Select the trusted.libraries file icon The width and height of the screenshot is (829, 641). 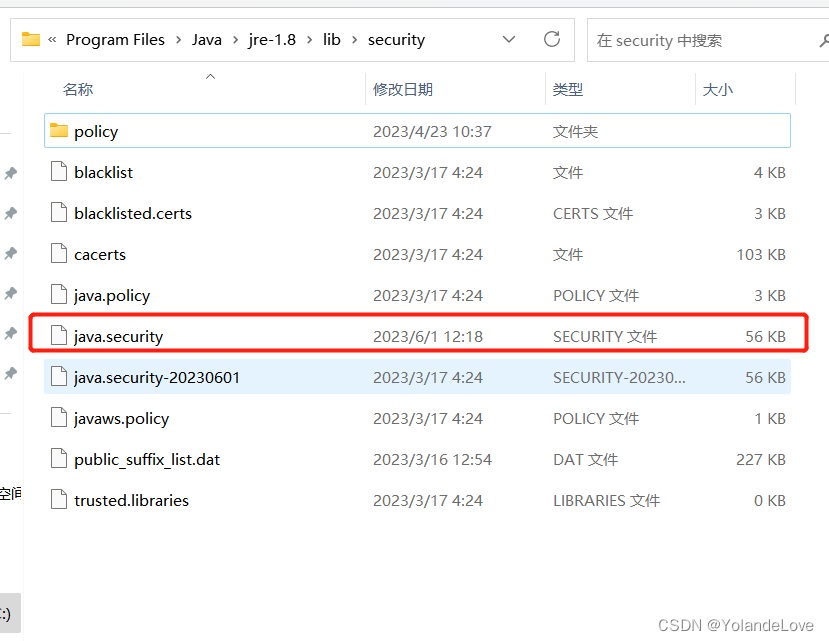[59, 499]
